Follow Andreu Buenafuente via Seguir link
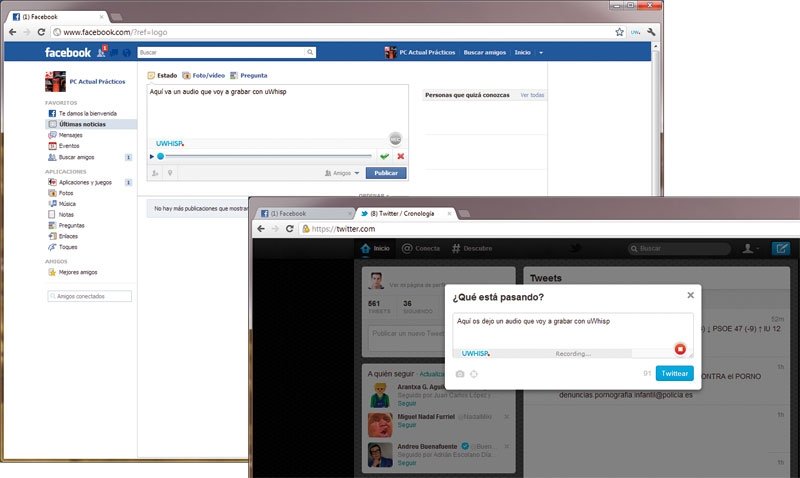The image size is (800, 478). tap(407, 463)
